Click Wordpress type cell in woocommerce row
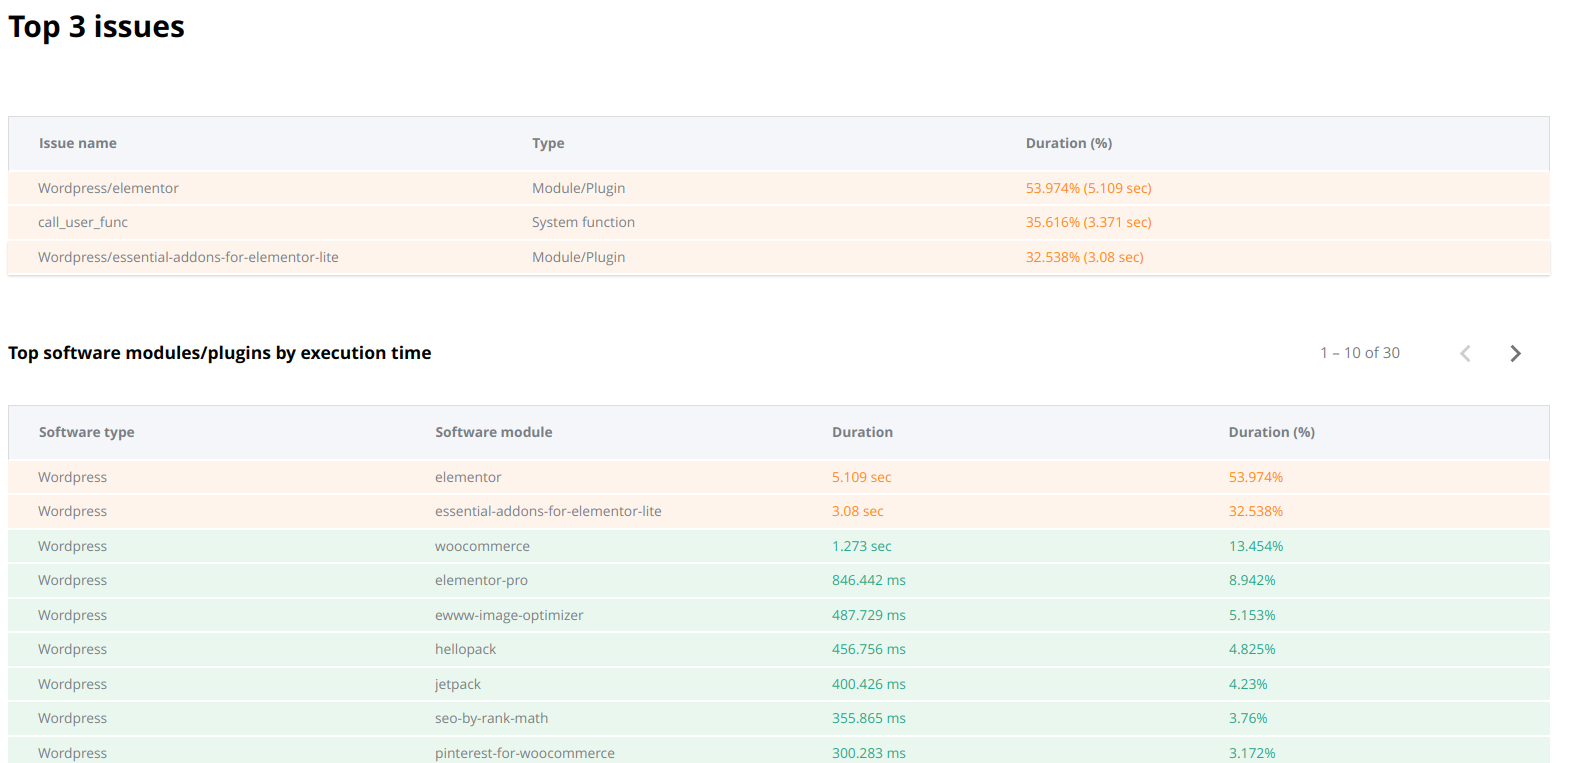 click(72, 546)
